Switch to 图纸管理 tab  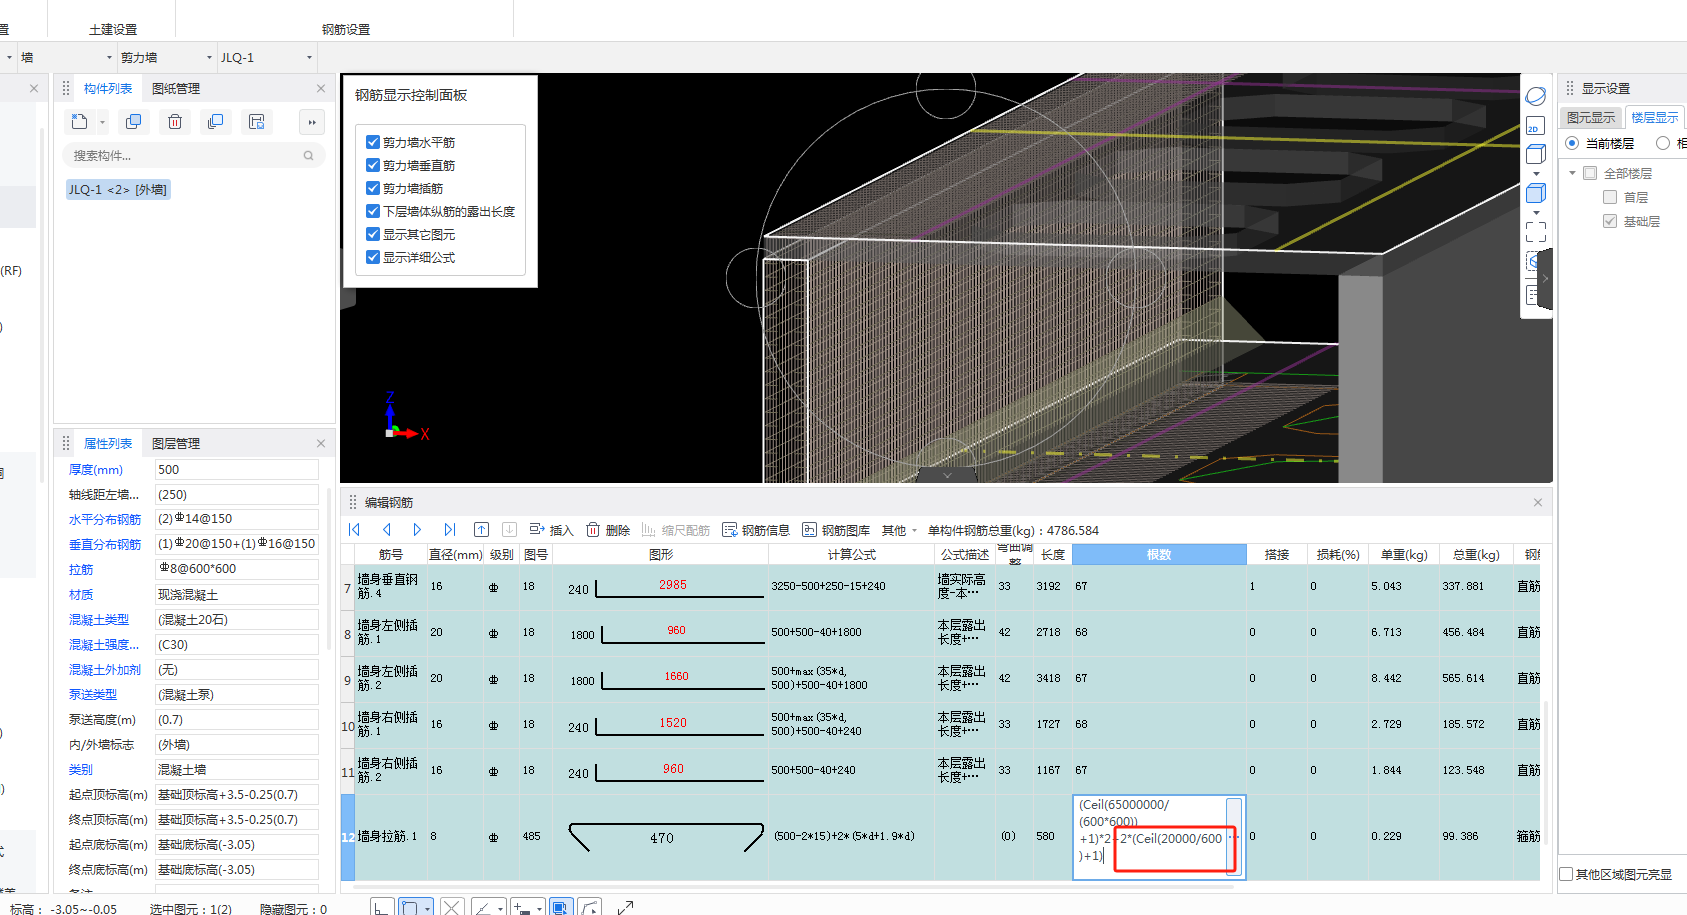pos(176,88)
